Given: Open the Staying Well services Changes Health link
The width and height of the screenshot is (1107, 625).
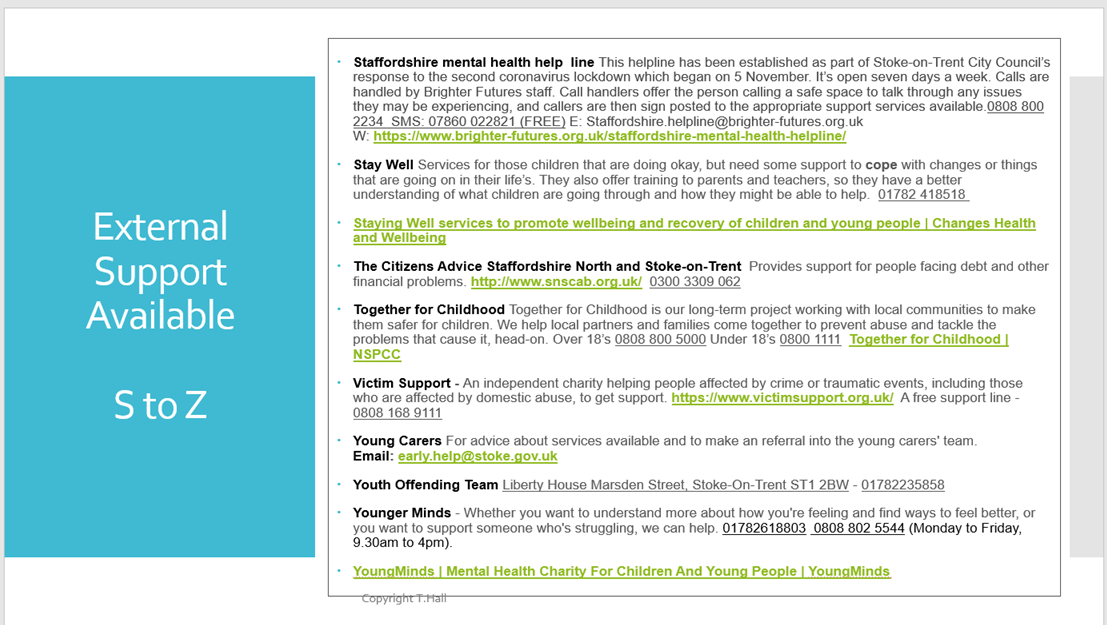Looking at the screenshot, I should point(694,230).
